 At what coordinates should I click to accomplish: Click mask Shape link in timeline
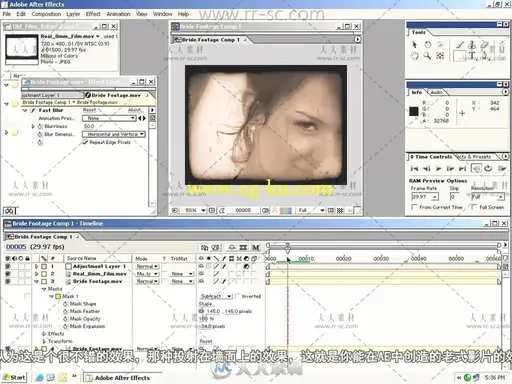coord(205,304)
